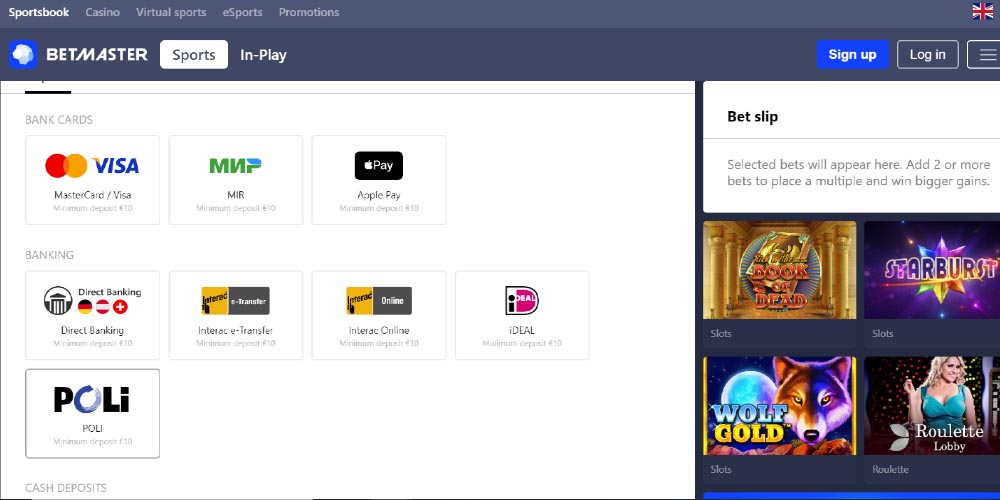Choose Interac e-Transfer deposit method

[x=235, y=315]
